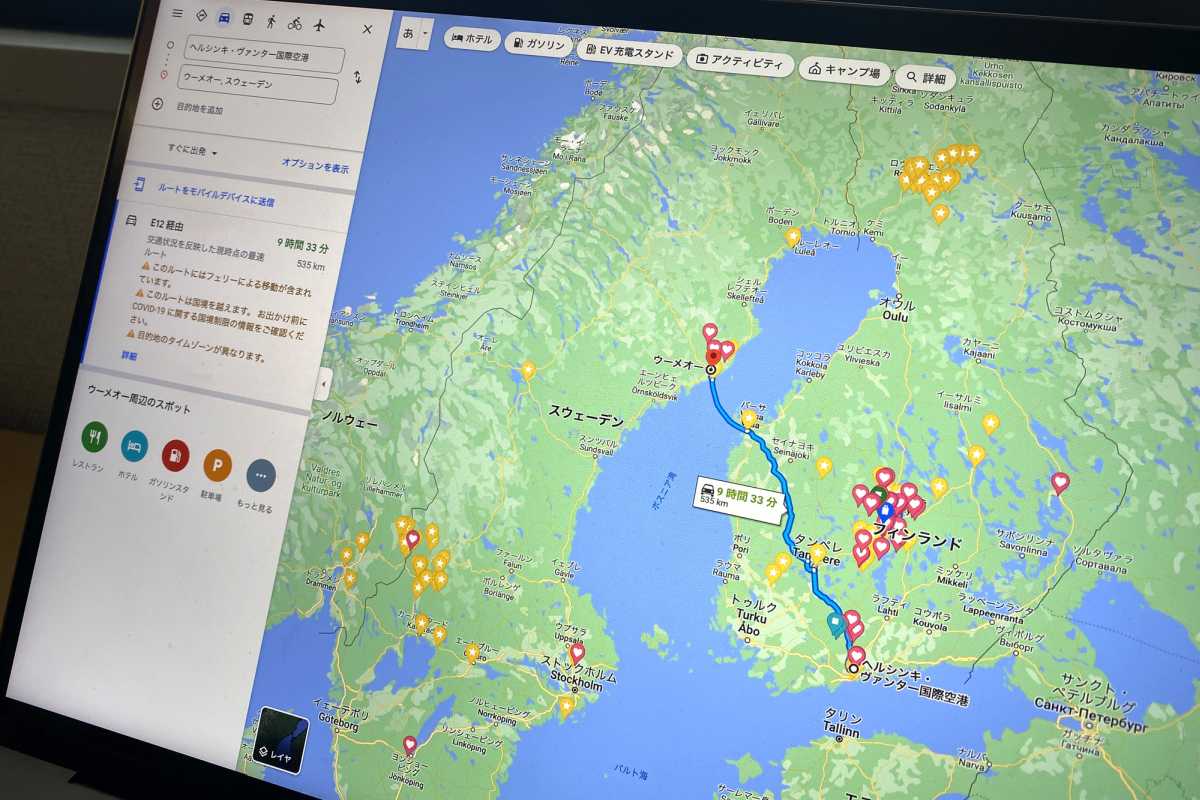The image size is (1200, 800).
Task: Open the 詳細 route details link
Action: [130, 355]
